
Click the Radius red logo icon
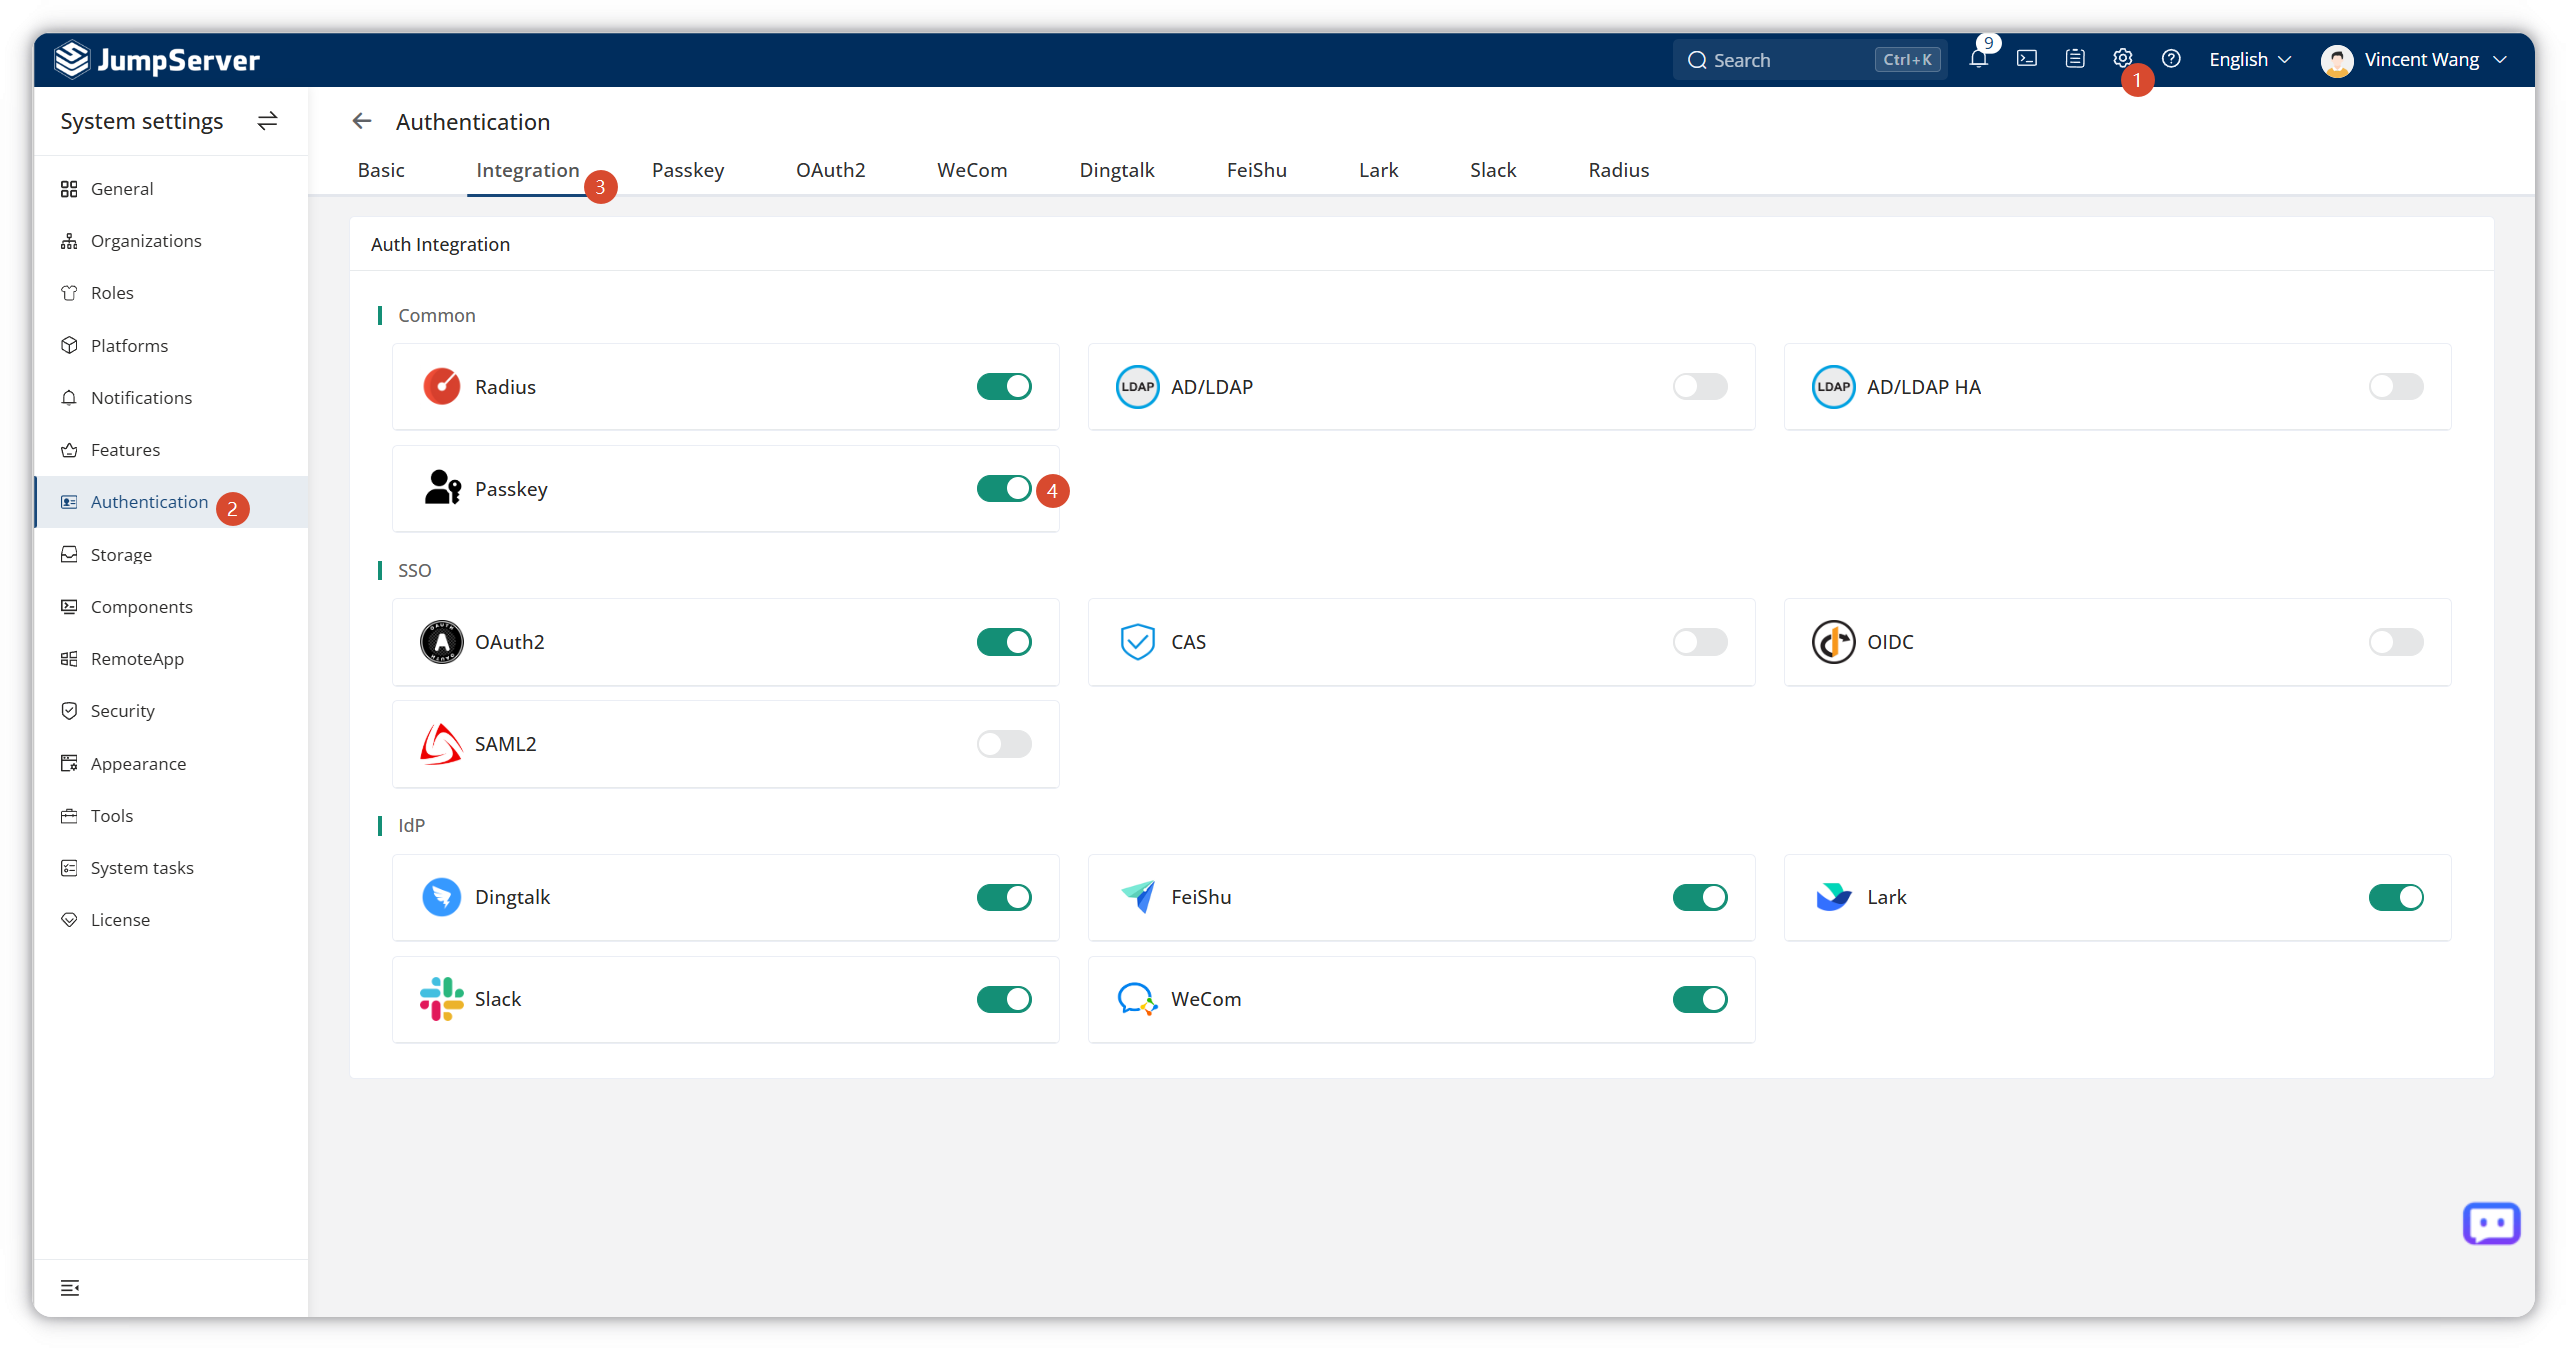pos(441,387)
